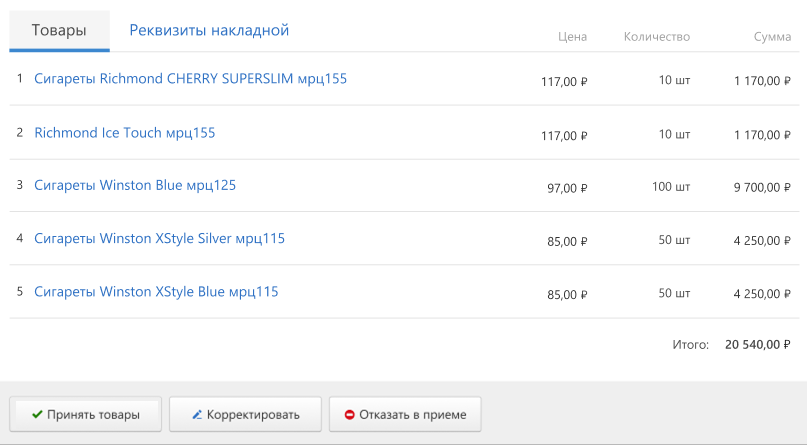Screen dimensions: 807x445
Task: Open Сигареты Richmond CHERRY SUPERSLIM мрц155 link
Action: coord(190,79)
